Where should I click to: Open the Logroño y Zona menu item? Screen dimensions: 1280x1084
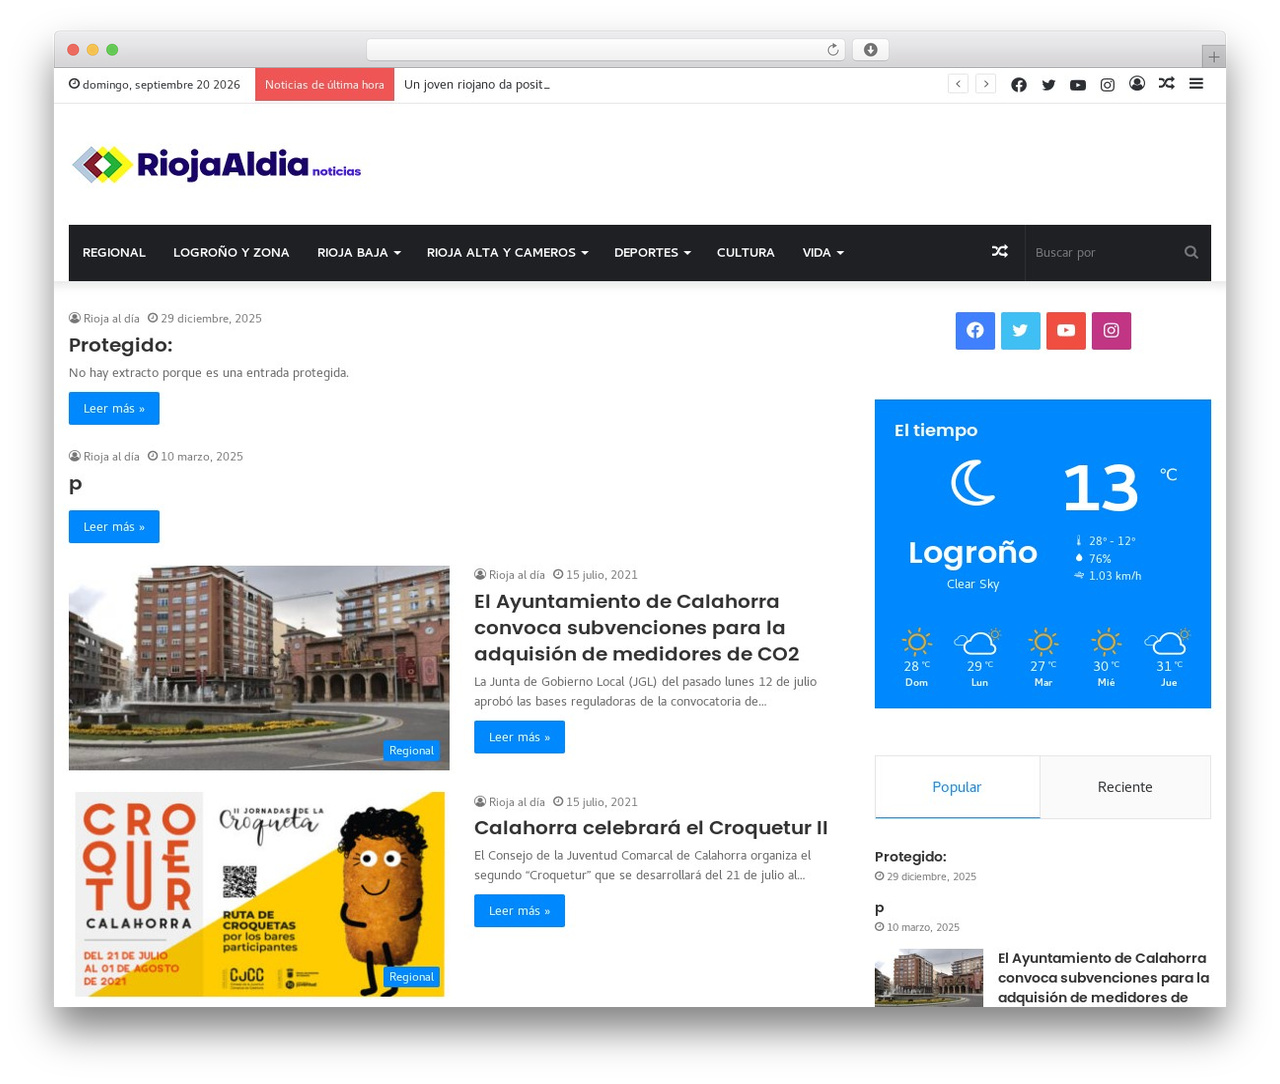tap(231, 253)
